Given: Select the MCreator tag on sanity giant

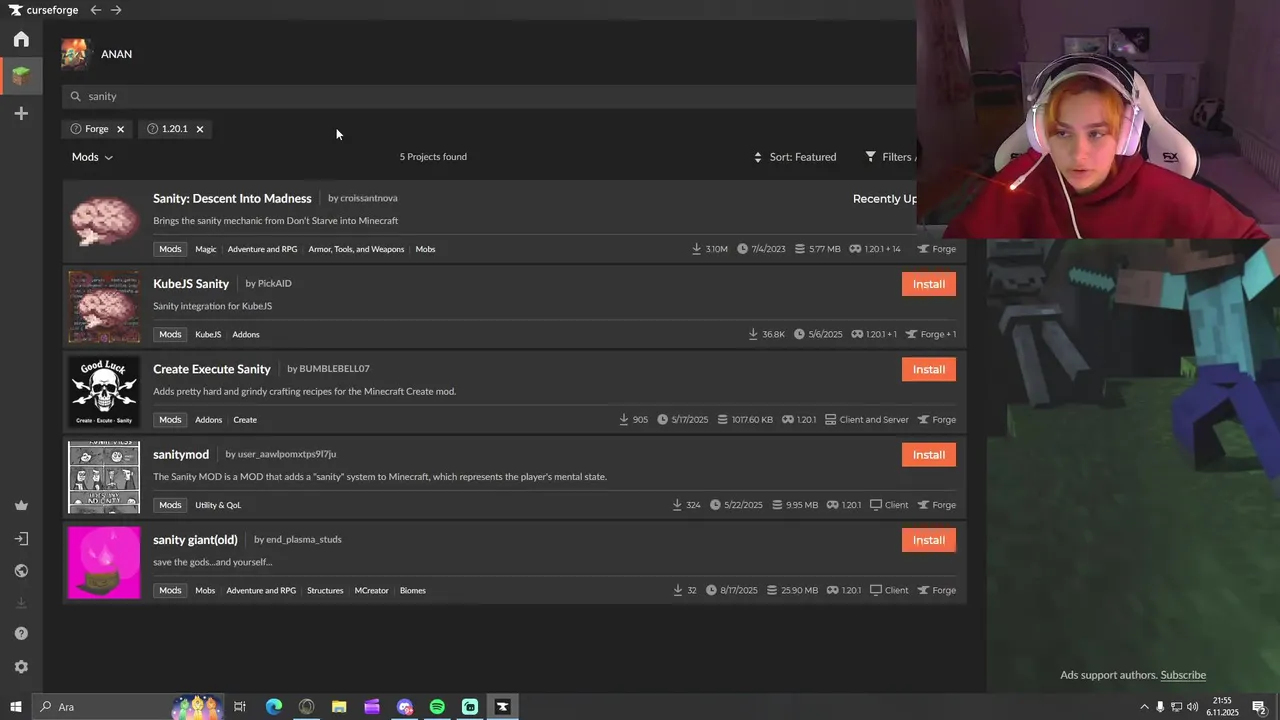Looking at the screenshot, I should [371, 591].
